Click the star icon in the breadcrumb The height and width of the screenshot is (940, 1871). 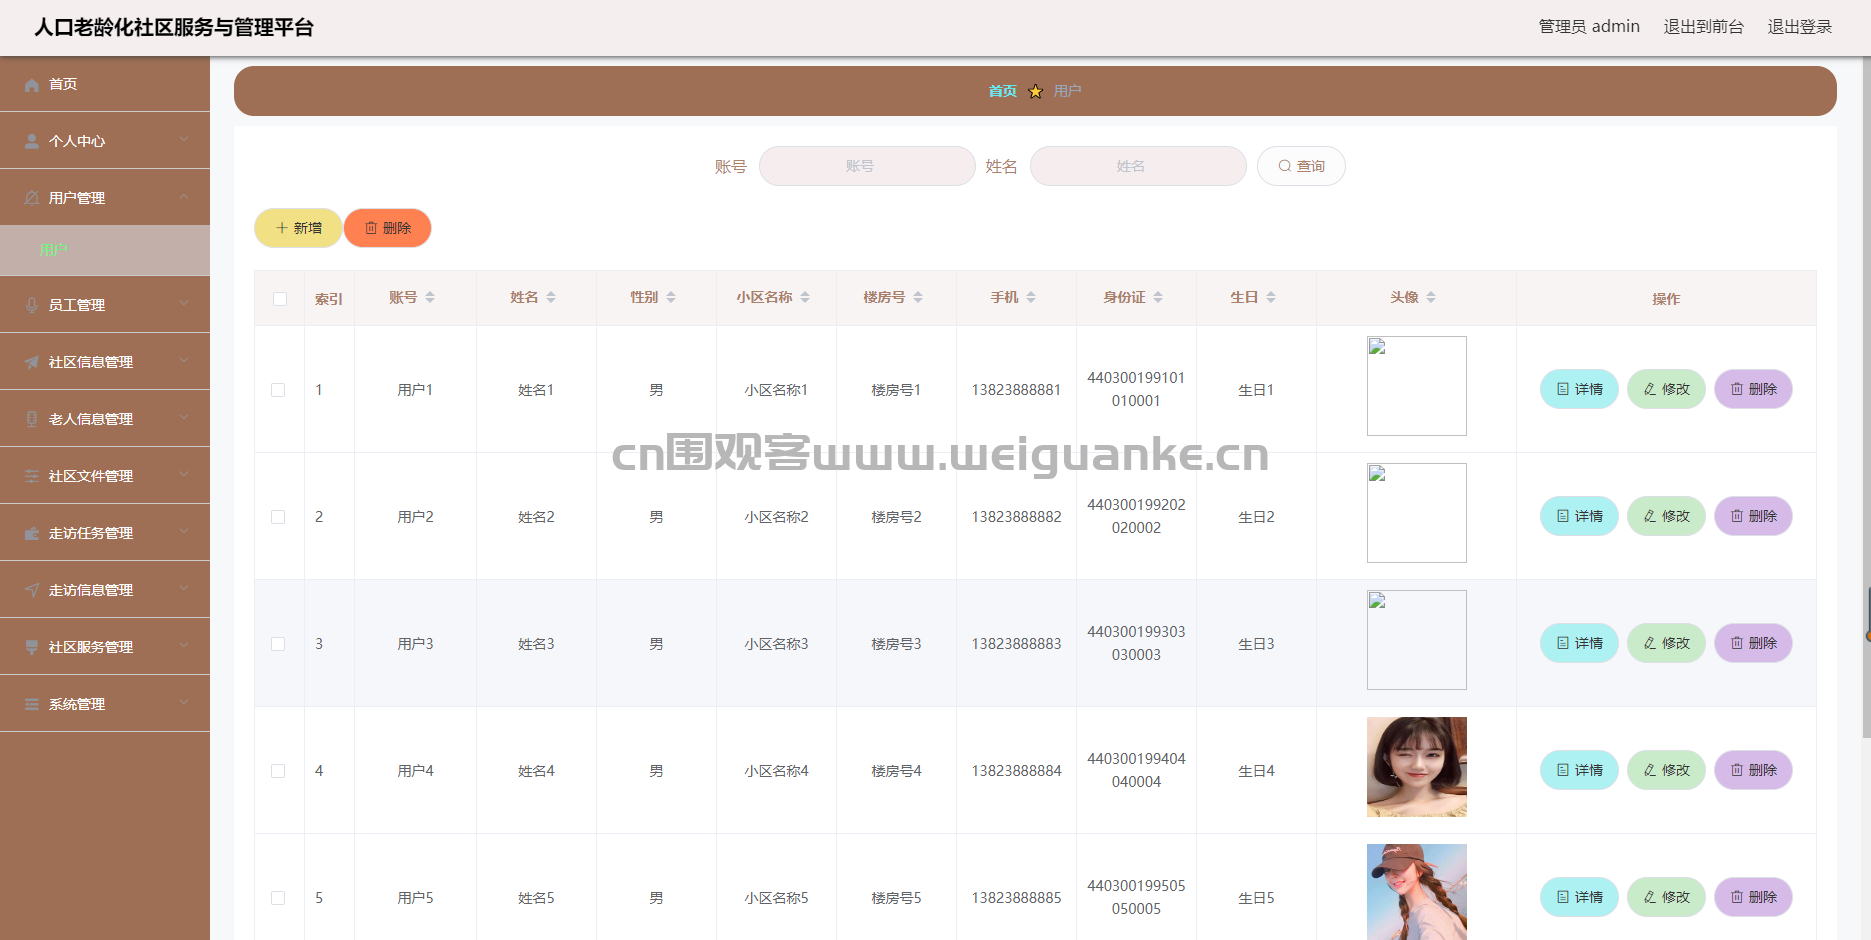coord(1035,92)
